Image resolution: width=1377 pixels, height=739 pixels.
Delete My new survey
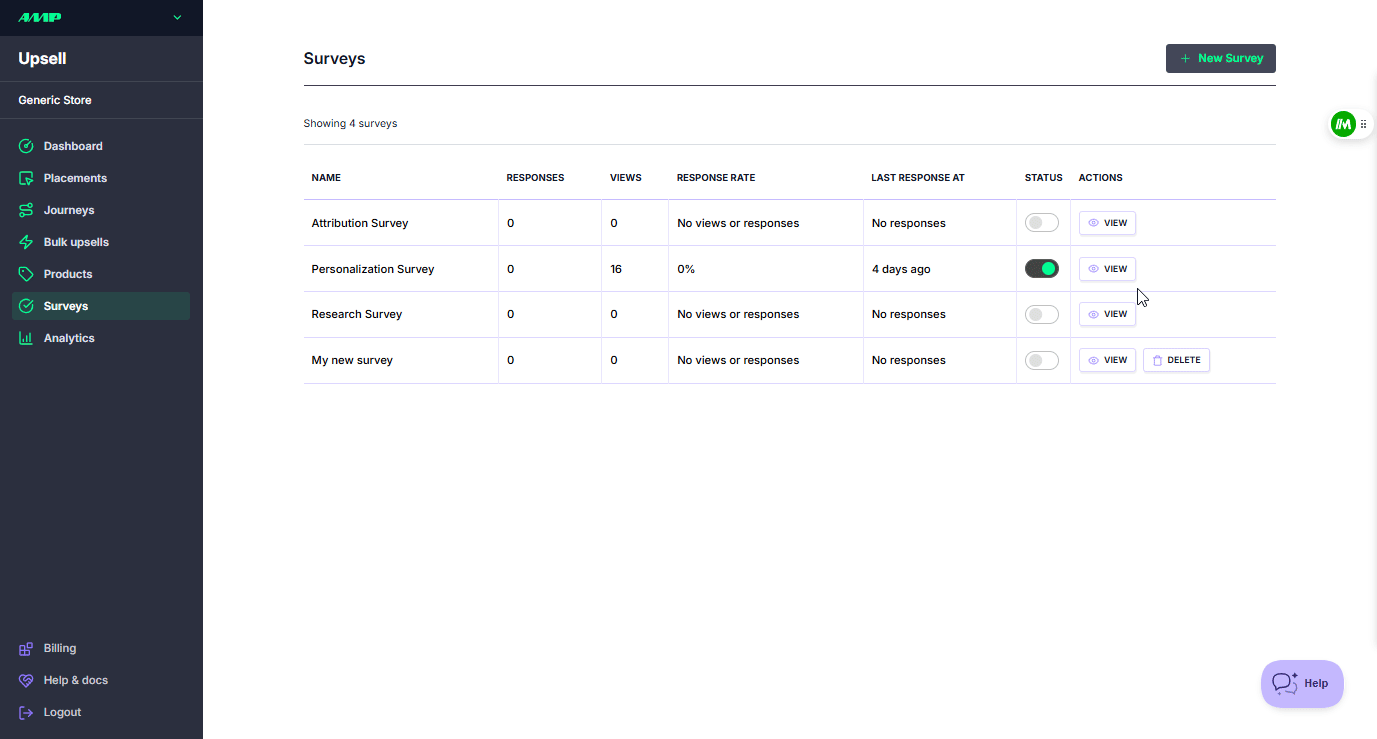click(x=1176, y=360)
